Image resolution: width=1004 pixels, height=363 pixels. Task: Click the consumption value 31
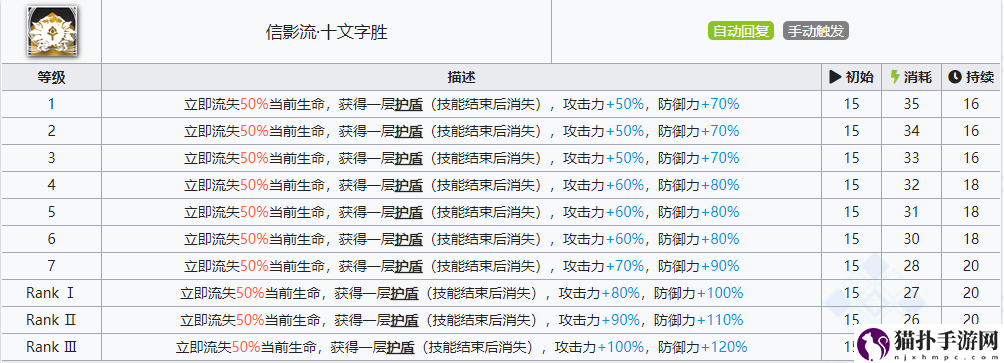pos(912,212)
